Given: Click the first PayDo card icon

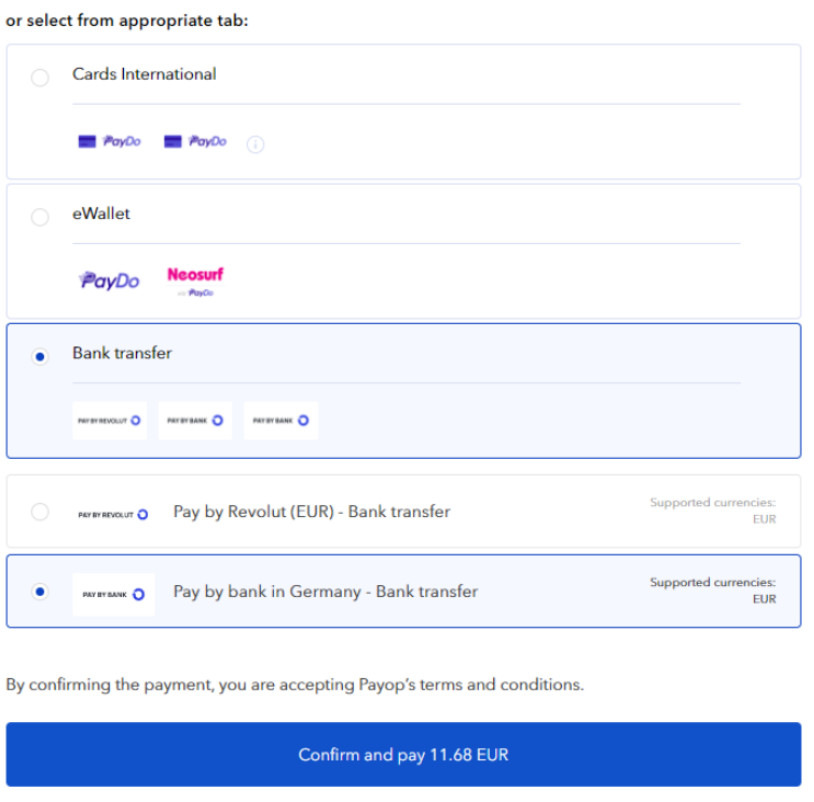Looking at the screenshot, I should click(x=110, y=141).
